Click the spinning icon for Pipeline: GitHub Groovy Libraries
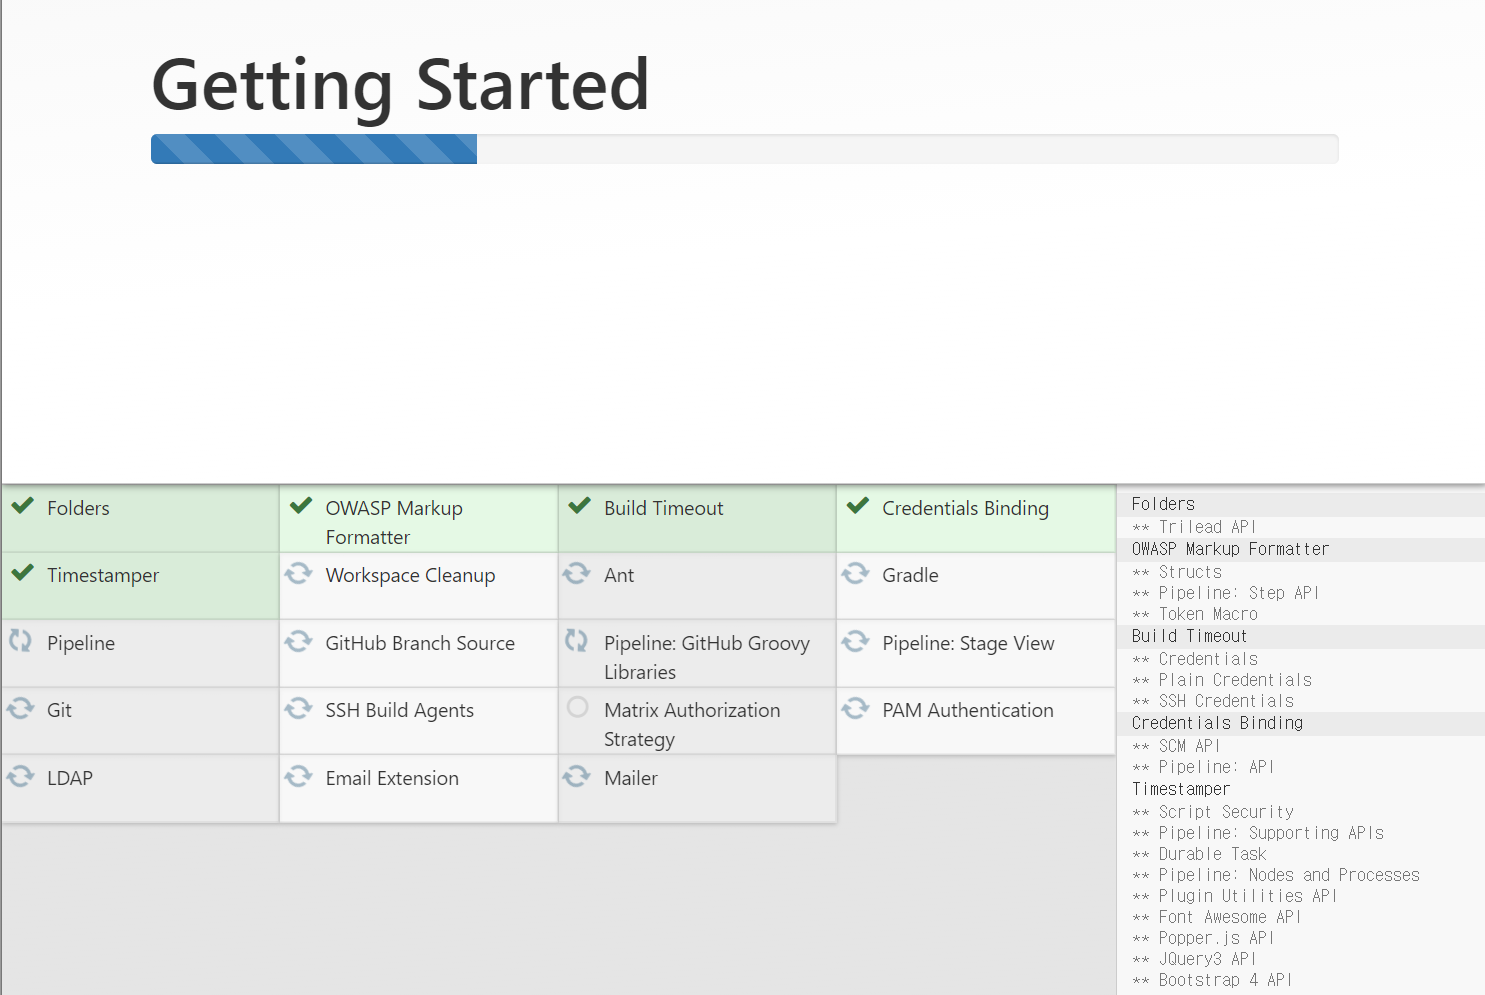The height and width of the screenshot is (995, 1485). coord(576,641)
